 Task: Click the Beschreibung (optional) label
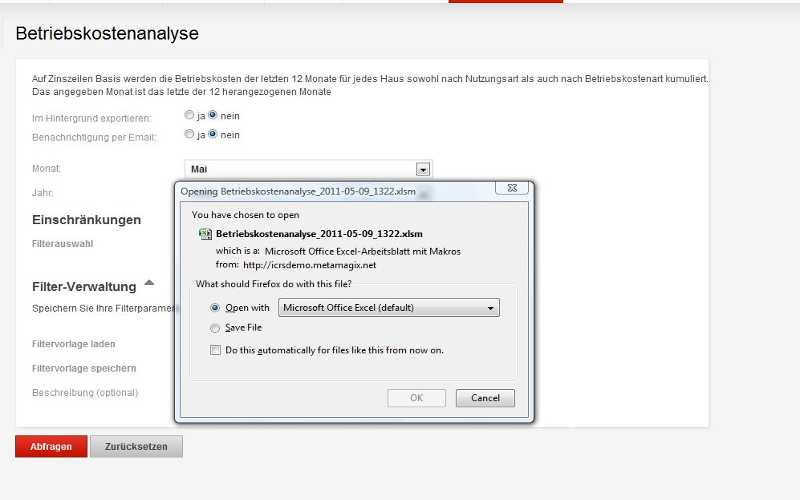coord(85,393)
